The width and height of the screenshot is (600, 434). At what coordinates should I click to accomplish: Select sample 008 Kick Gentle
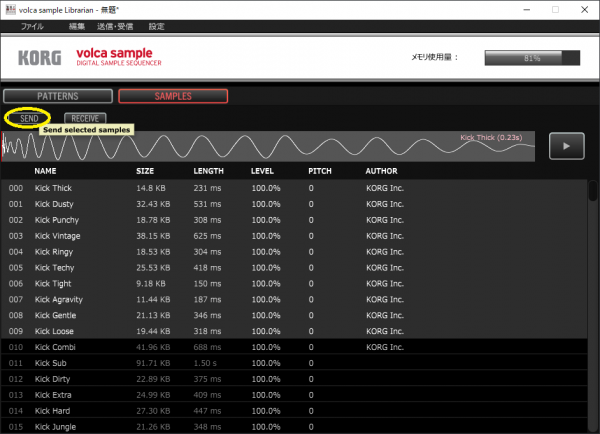294,315
